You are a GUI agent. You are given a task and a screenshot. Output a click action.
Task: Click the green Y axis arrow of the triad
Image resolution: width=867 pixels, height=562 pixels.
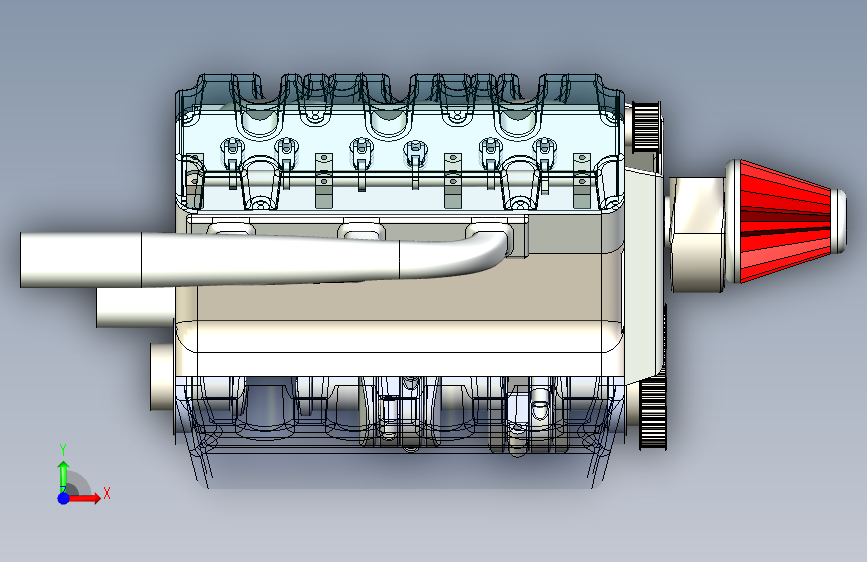coord(64,476)
